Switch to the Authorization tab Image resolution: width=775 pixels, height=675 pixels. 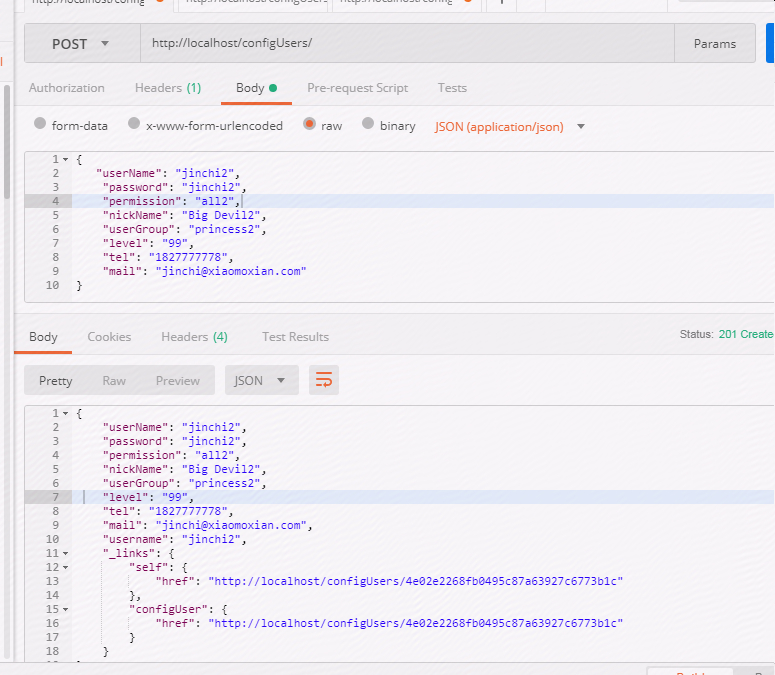click(67, 88)
